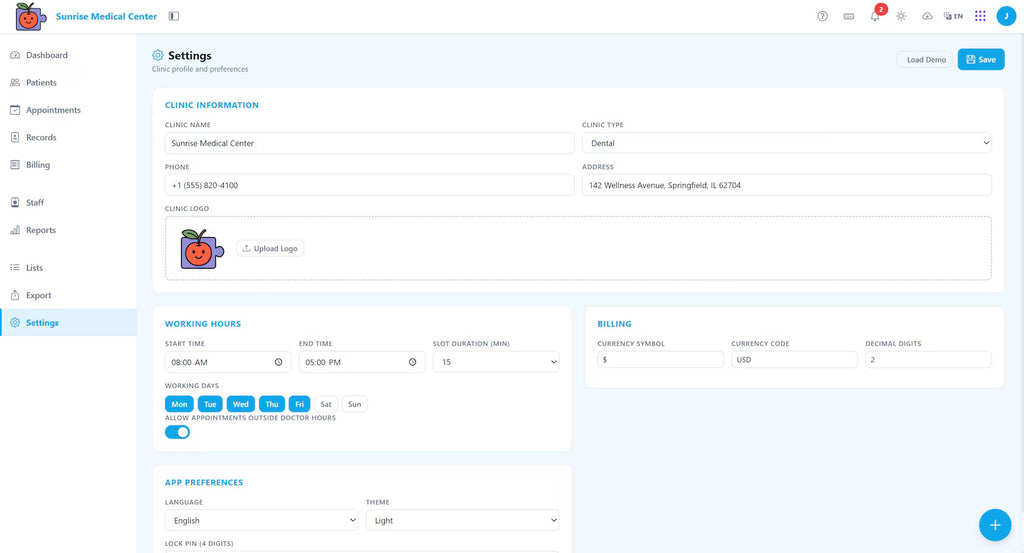Go to Dashboard in sidebar

coord(69,55)
